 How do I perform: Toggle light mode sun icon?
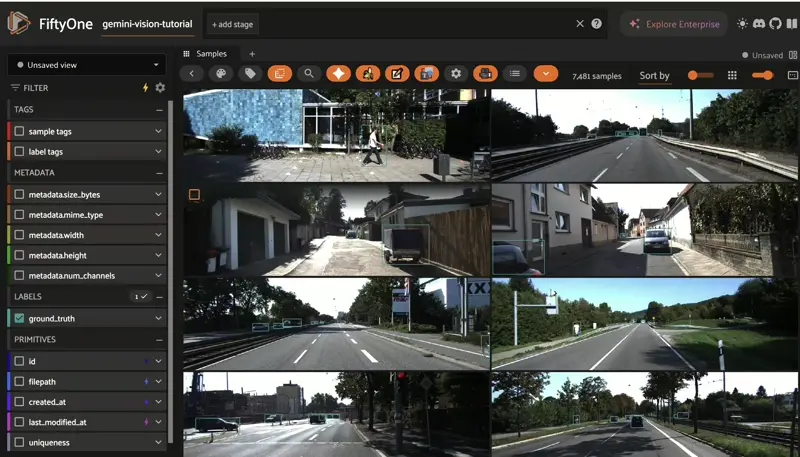click(x=741, y=23)
